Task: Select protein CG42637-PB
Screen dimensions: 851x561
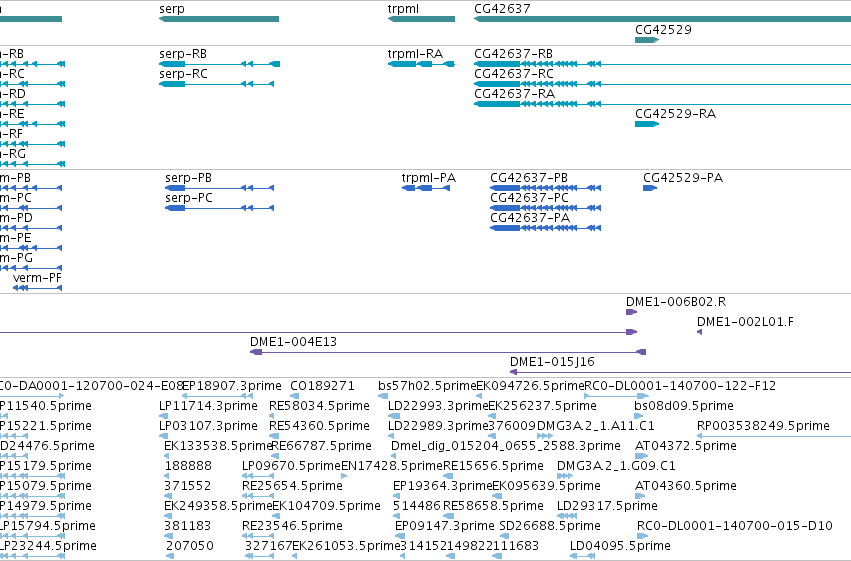Action: click(x=545, y=188)
